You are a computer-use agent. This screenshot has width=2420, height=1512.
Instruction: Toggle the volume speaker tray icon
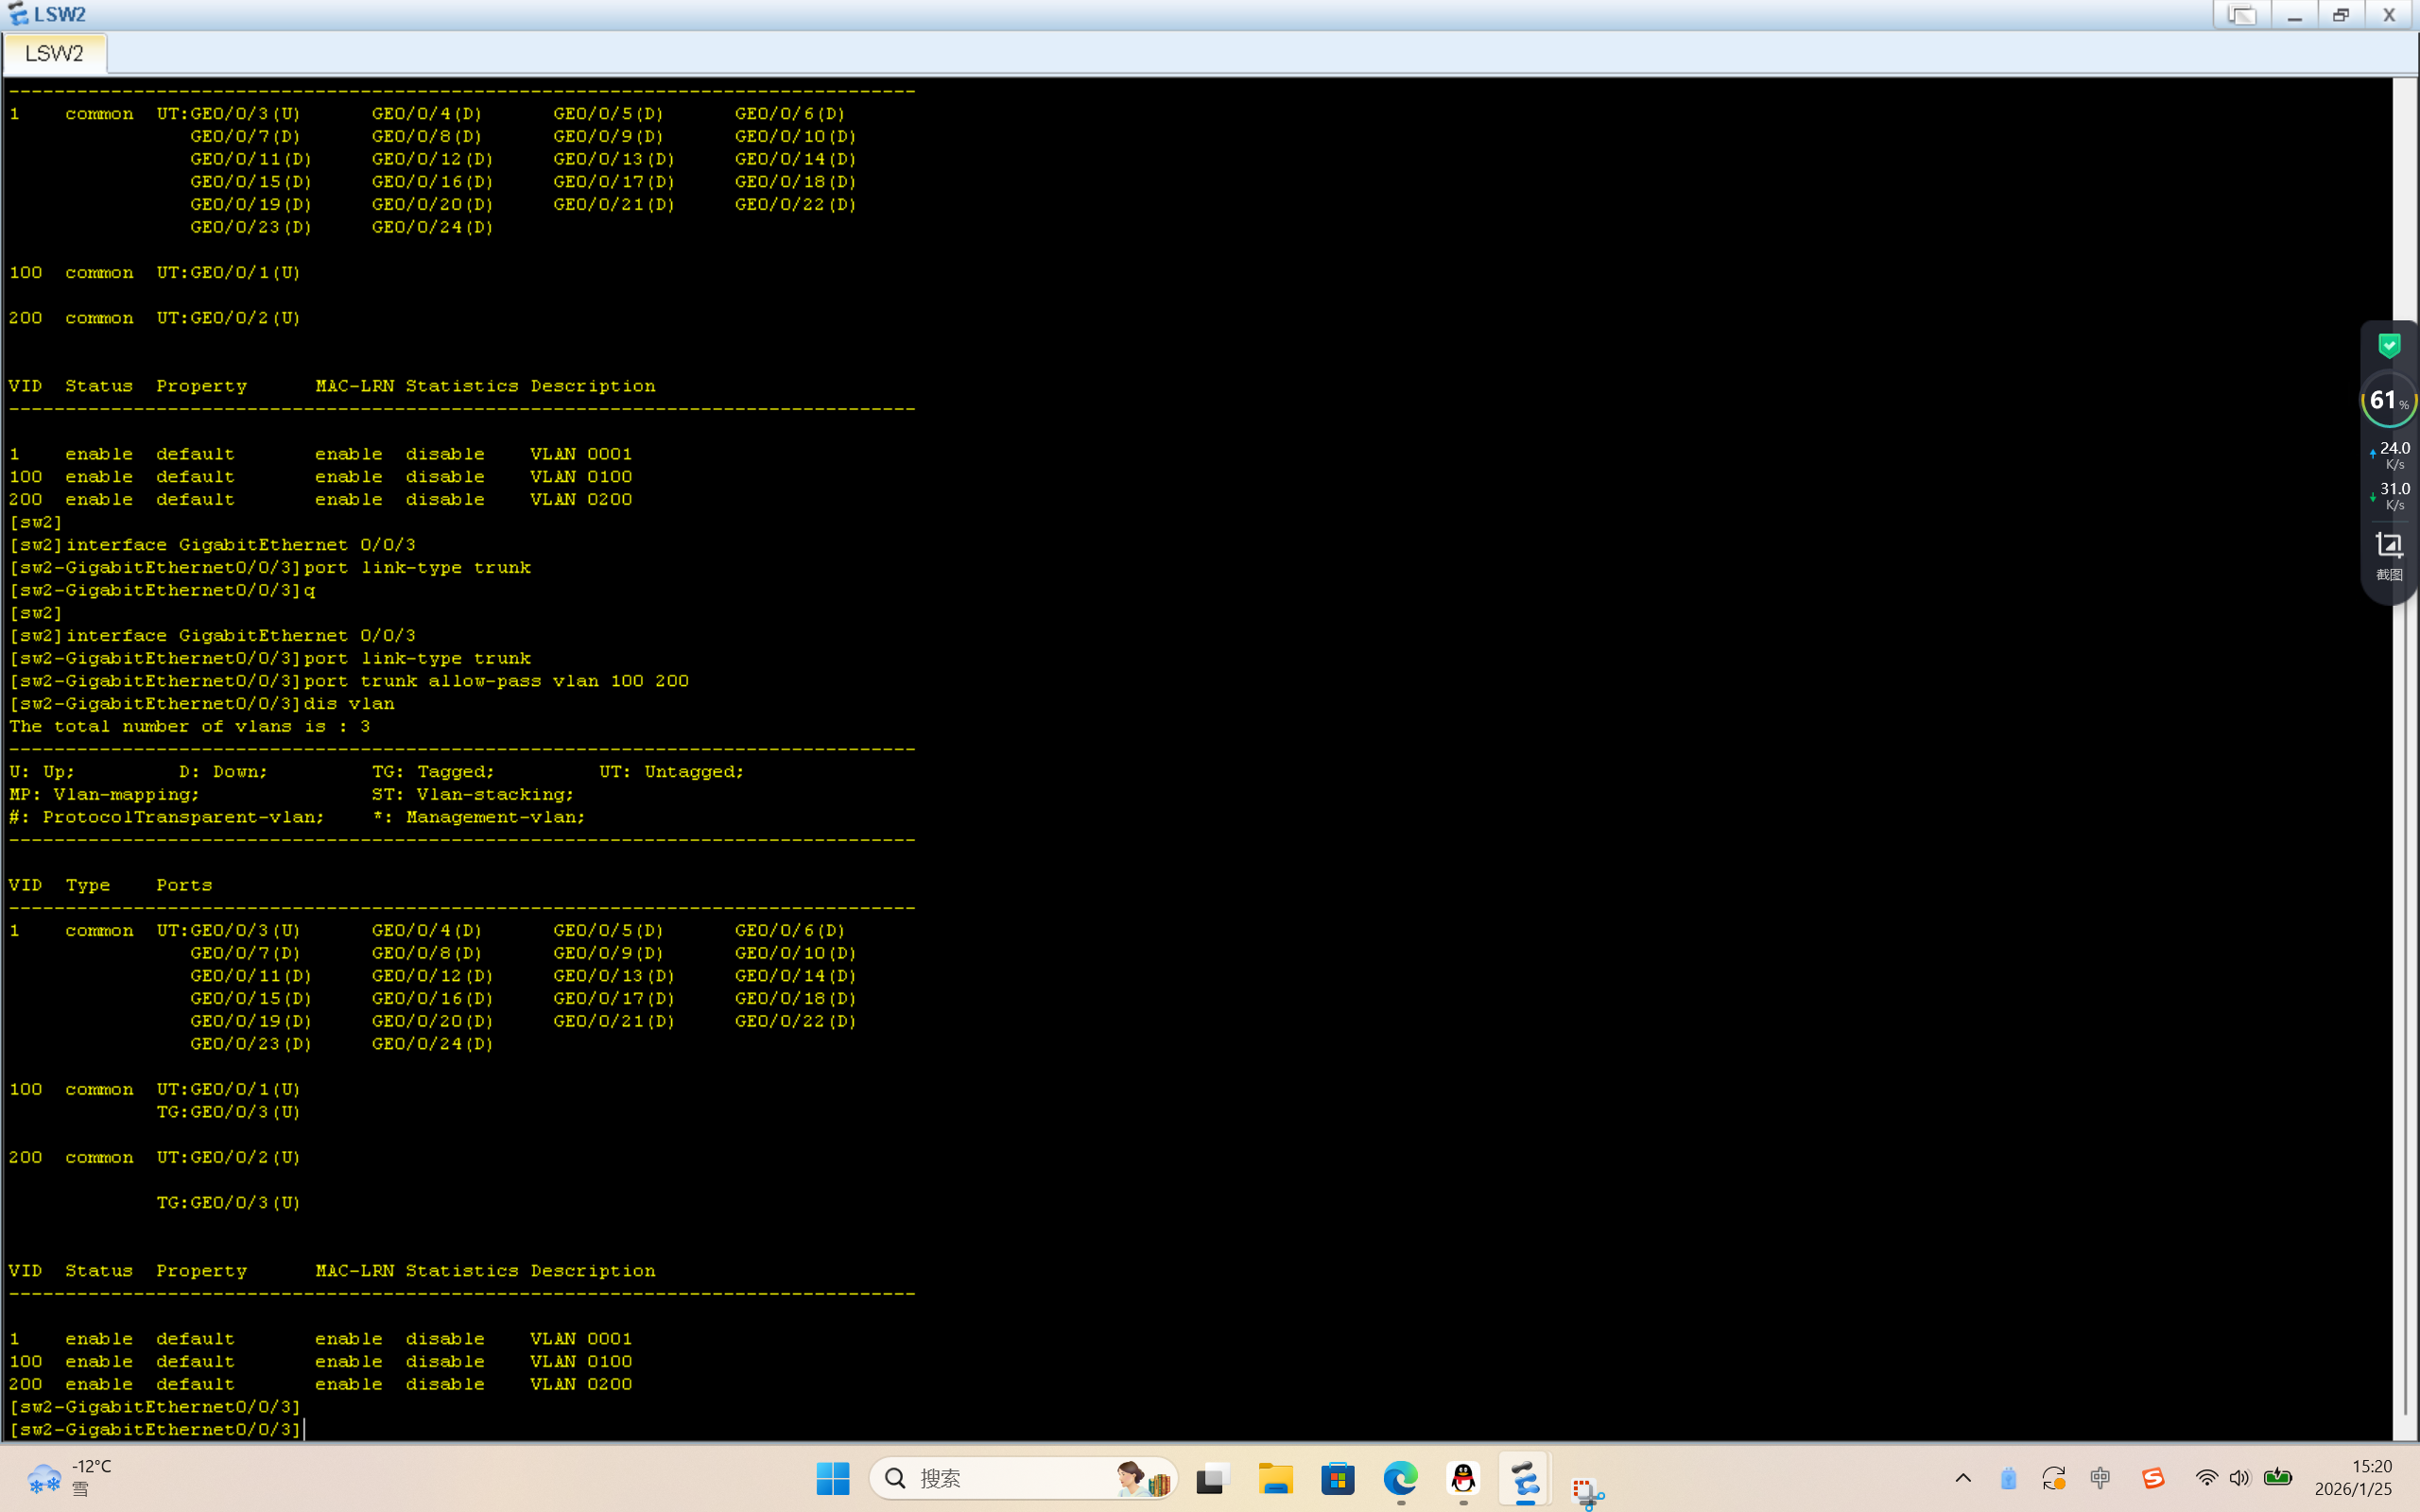point(2239,1478)
